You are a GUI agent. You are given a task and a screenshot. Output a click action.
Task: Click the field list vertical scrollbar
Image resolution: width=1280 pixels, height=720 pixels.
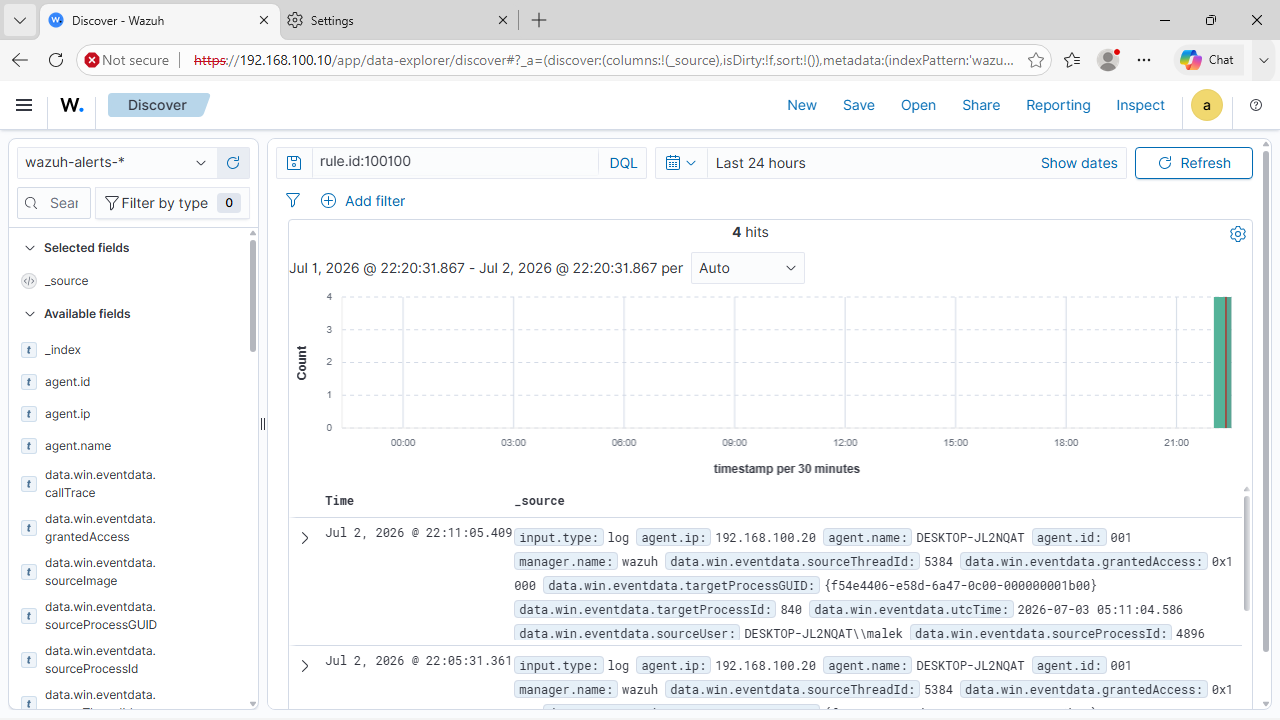(253, 296)
